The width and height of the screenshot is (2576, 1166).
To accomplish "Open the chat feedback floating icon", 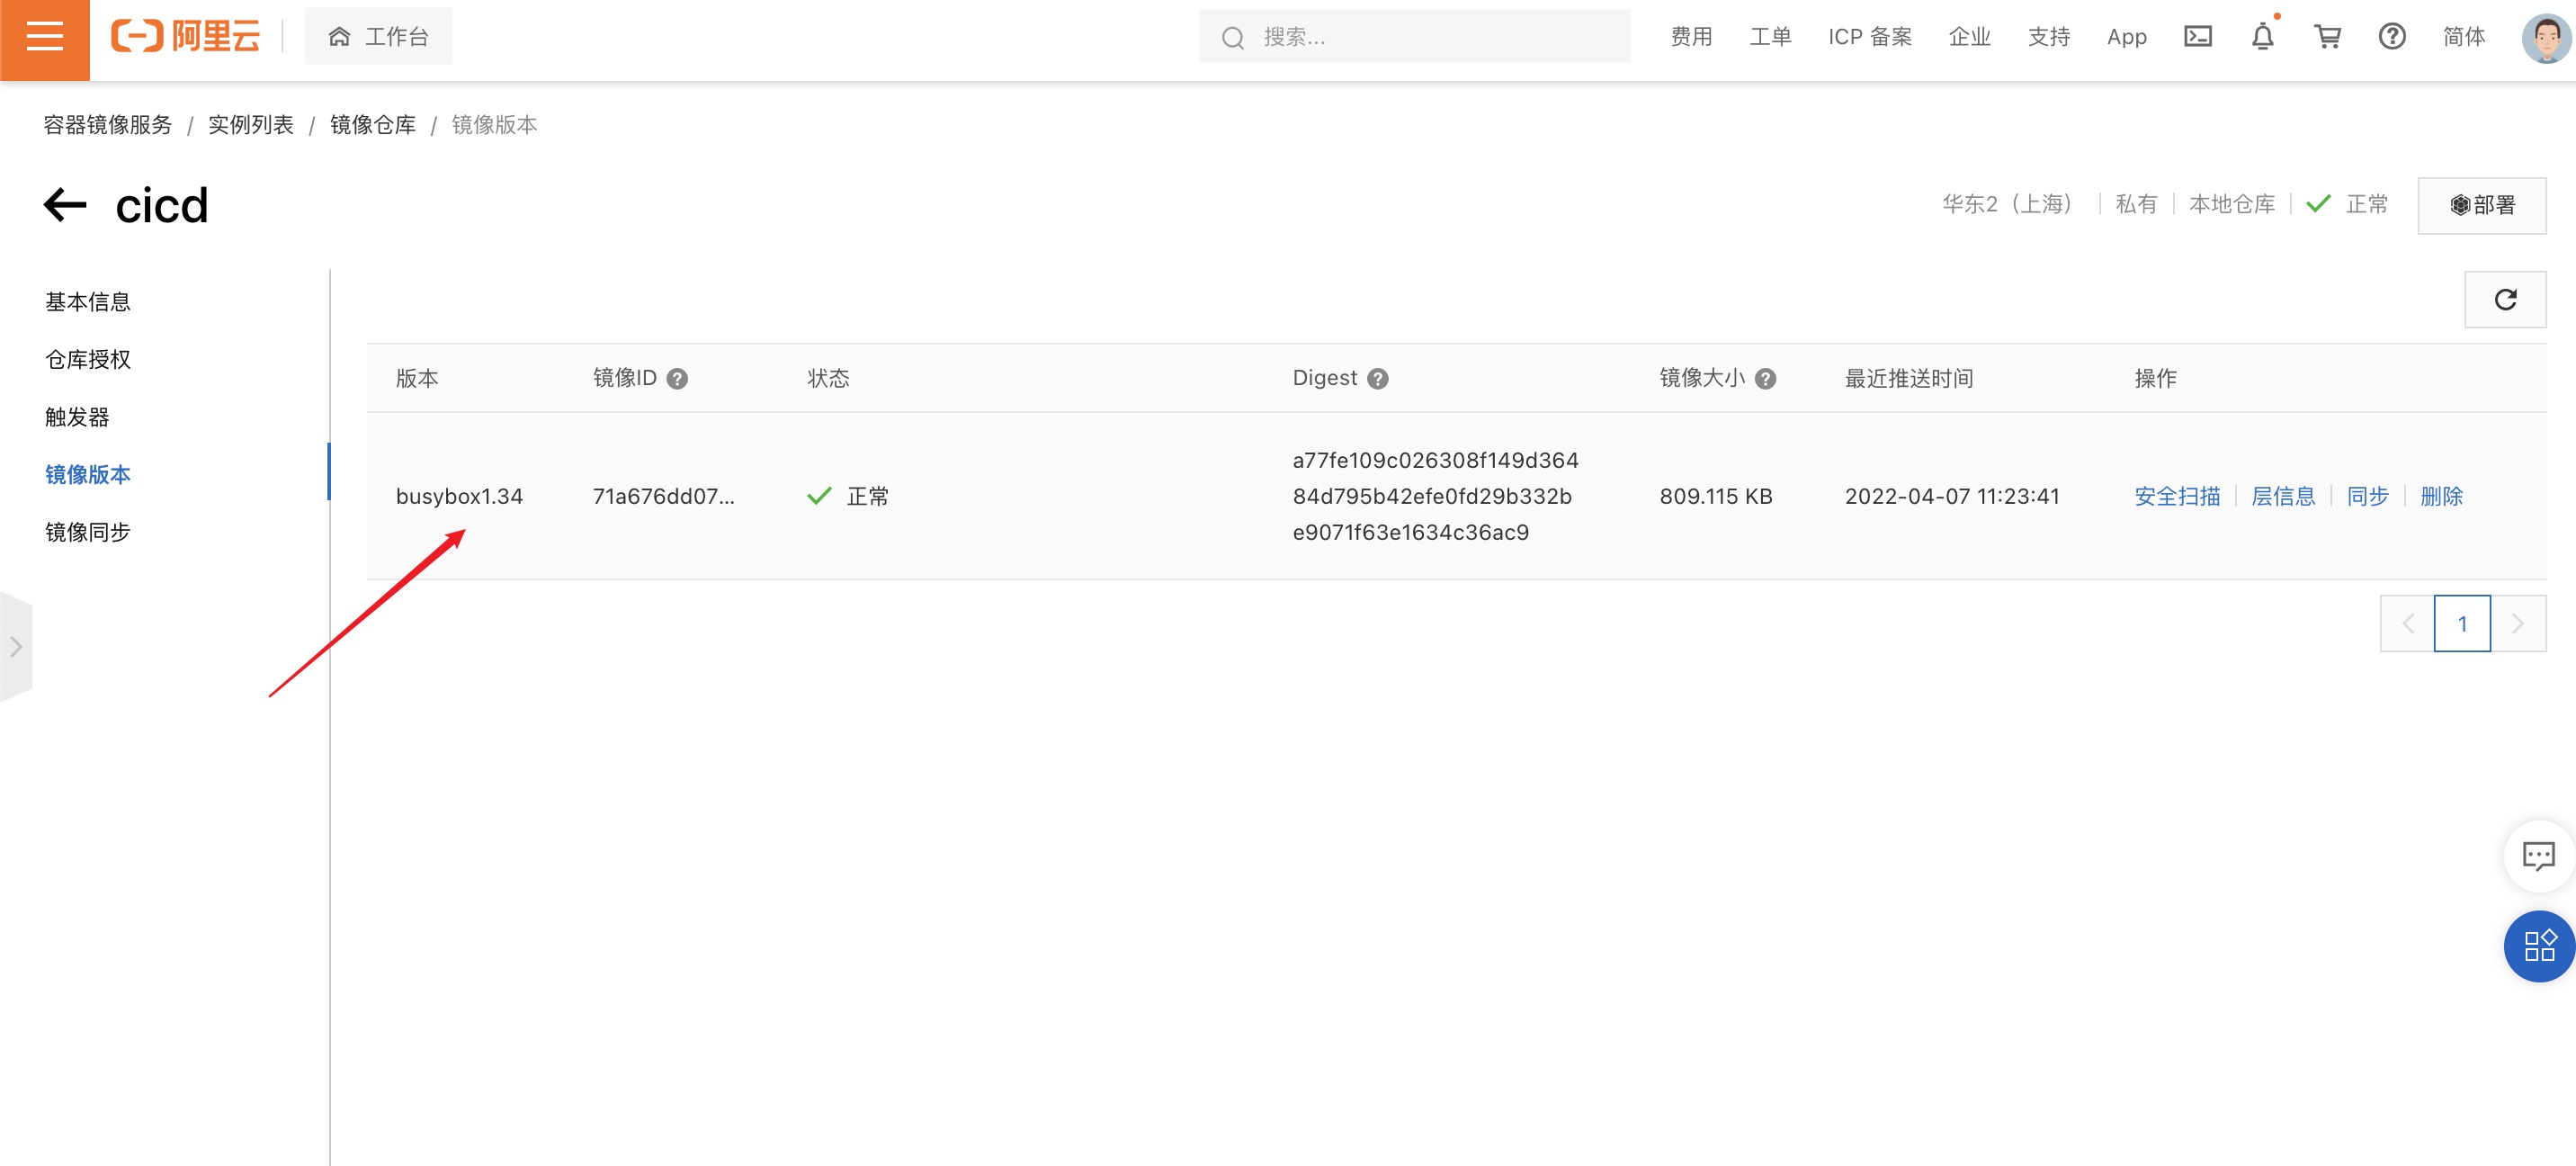I will coord(2538,856).
